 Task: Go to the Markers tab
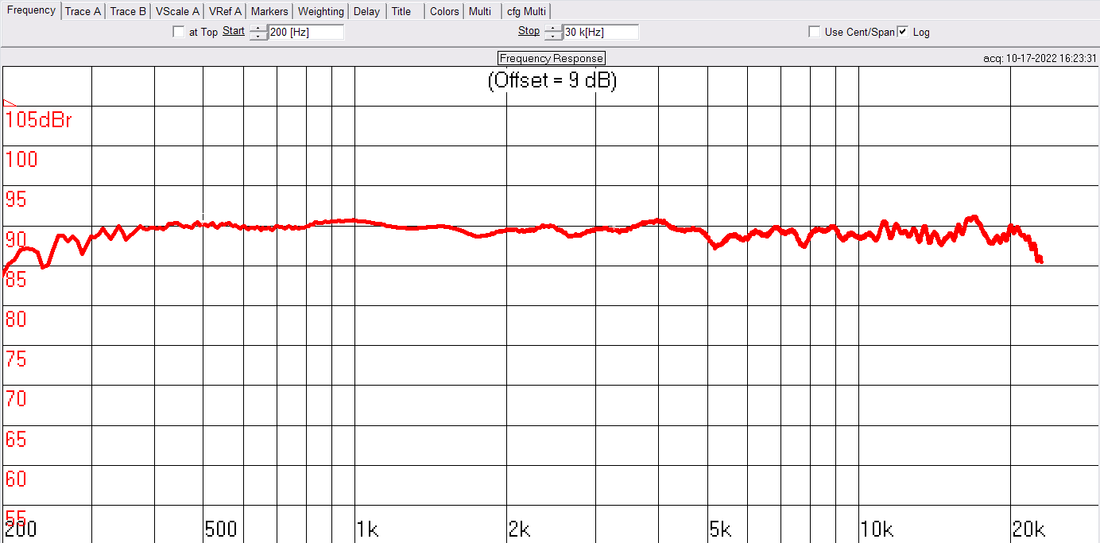pos(269,12)
